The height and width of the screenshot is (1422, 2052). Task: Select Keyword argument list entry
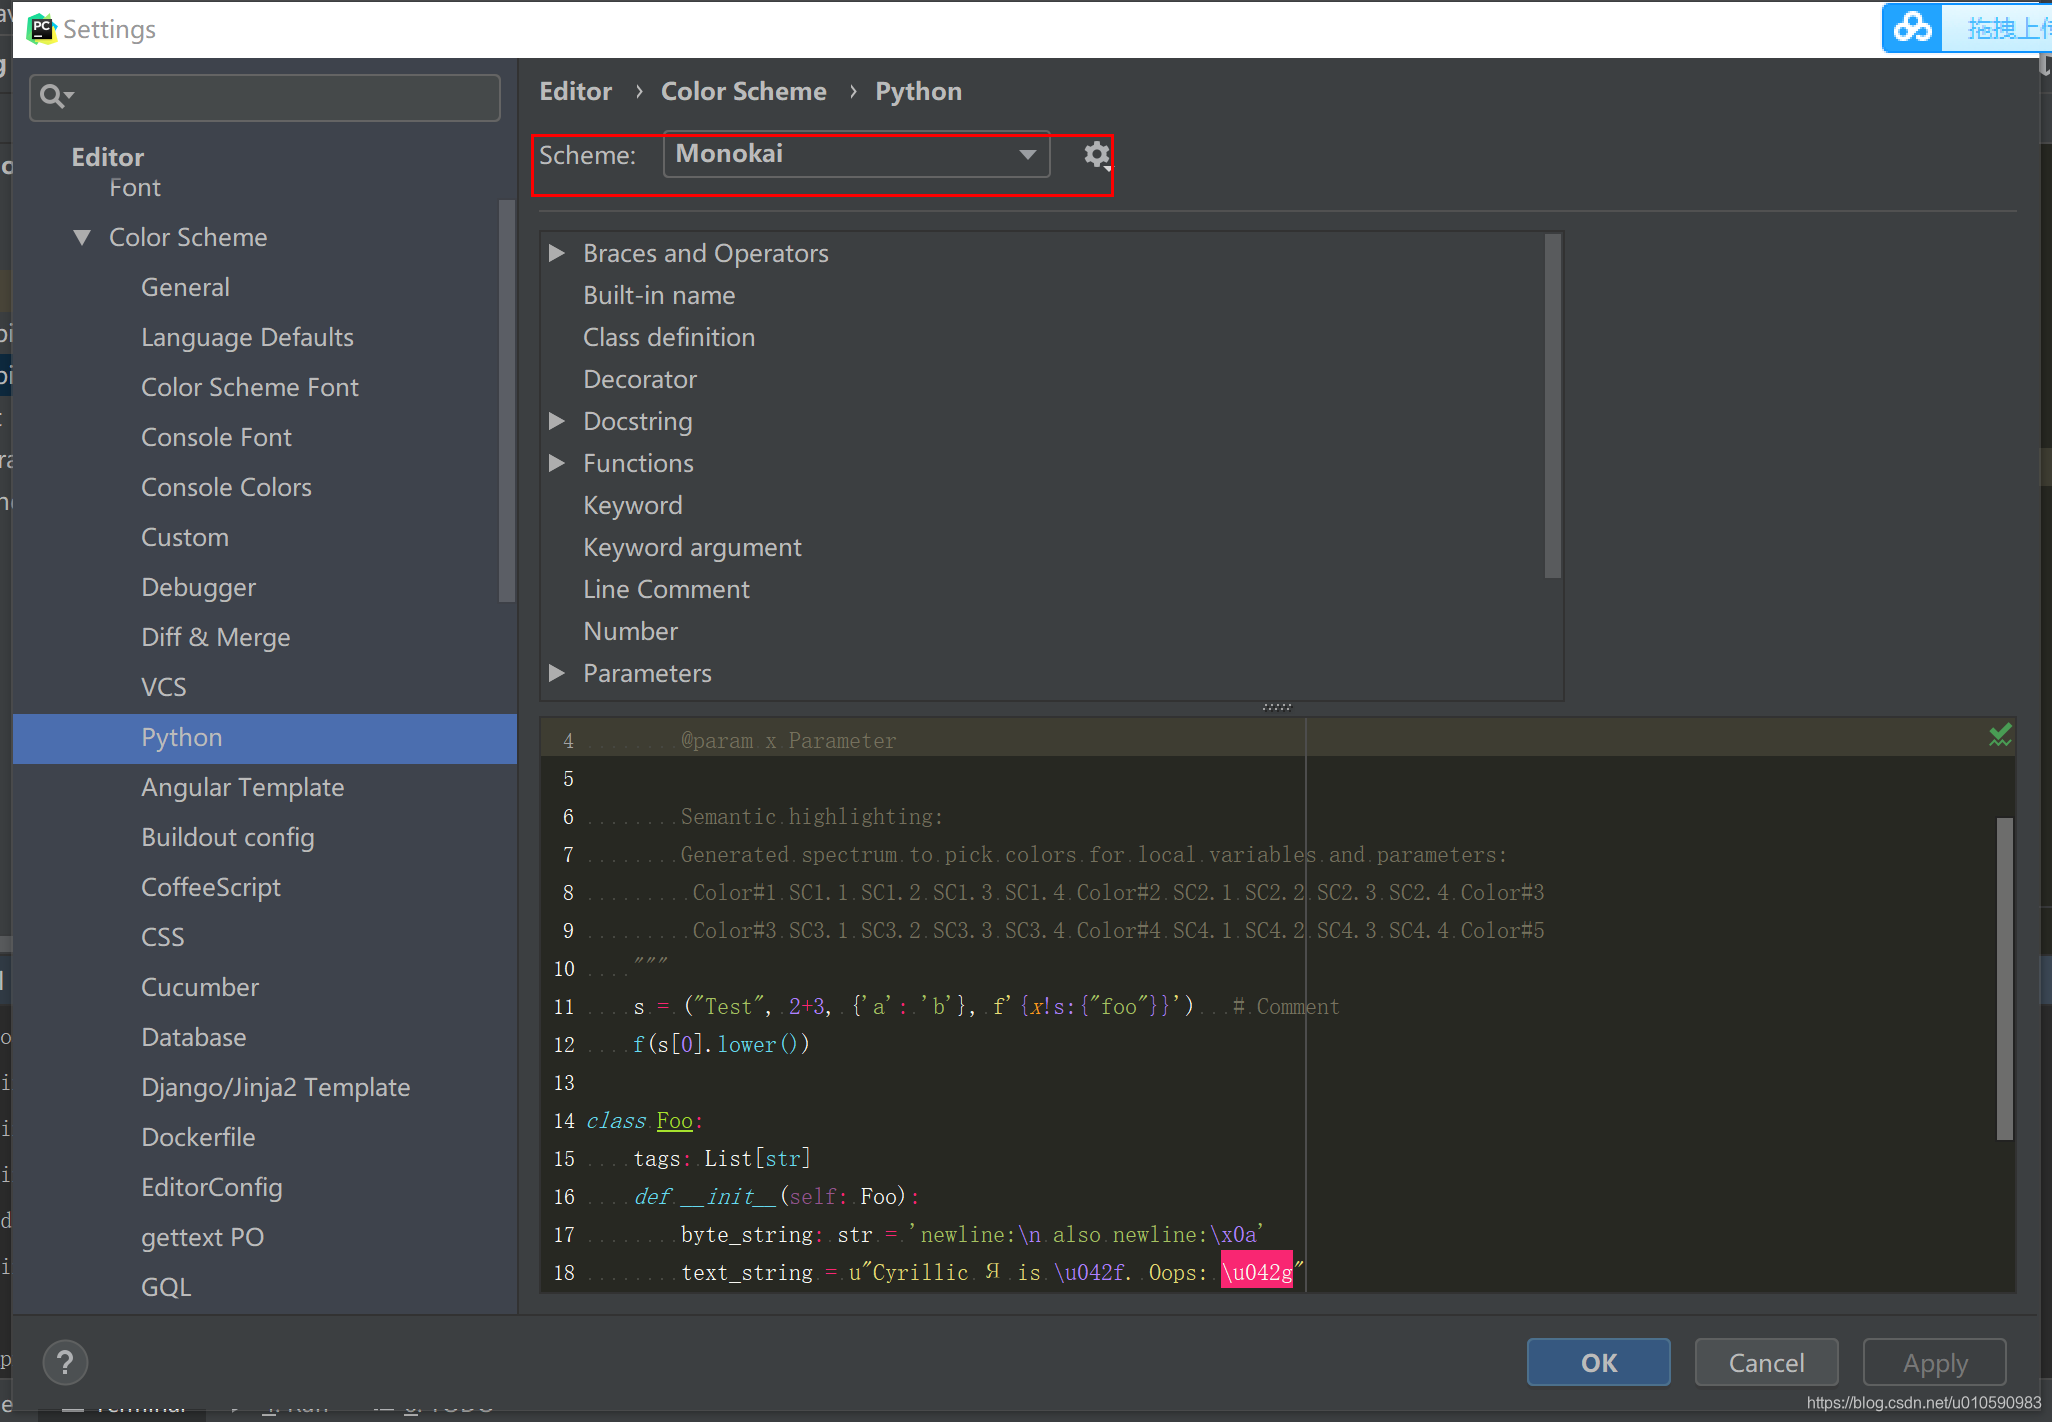click(x=692, y=548)
